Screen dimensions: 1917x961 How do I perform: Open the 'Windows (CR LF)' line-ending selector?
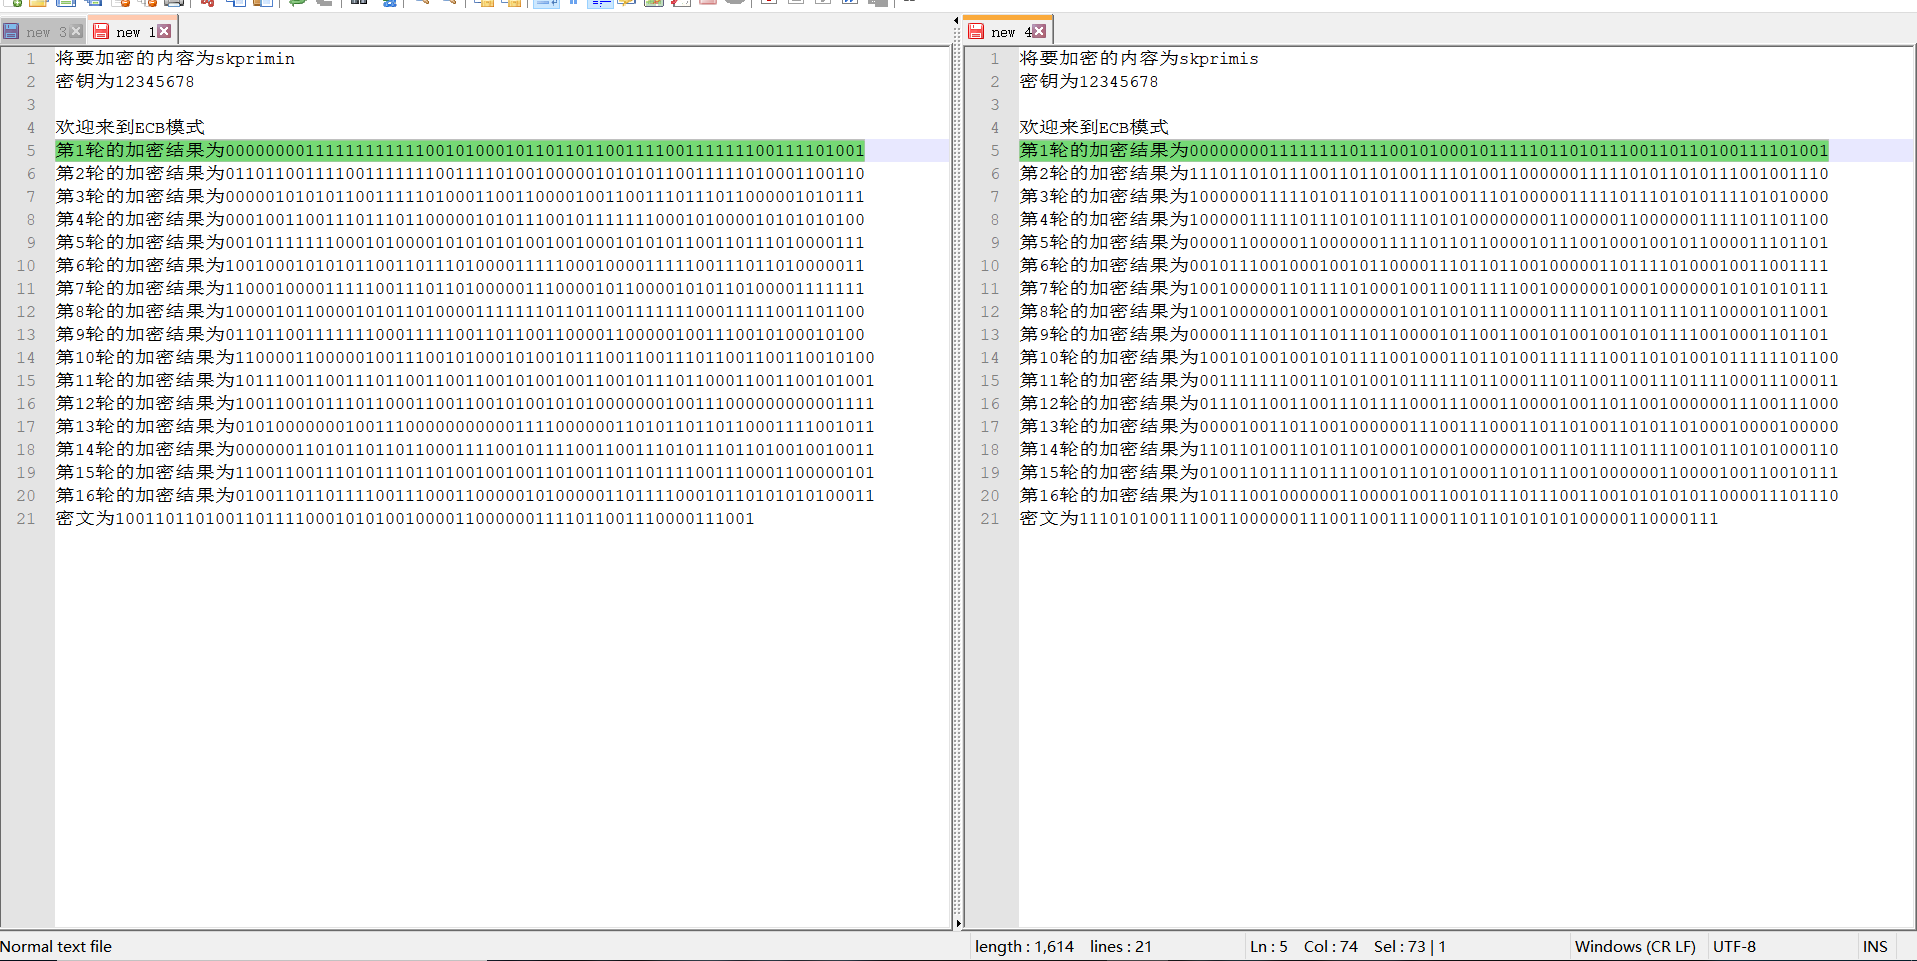point(1635,947)
